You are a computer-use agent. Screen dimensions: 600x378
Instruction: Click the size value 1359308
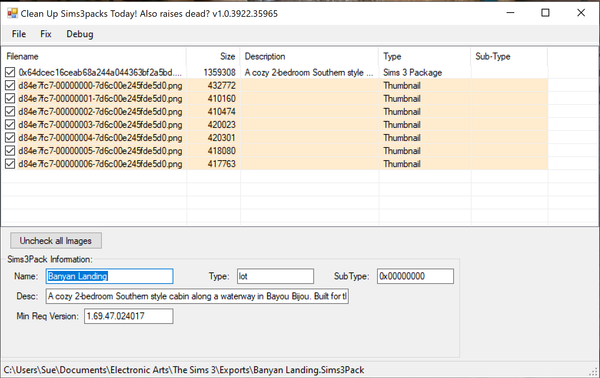[x=219, y=72]
